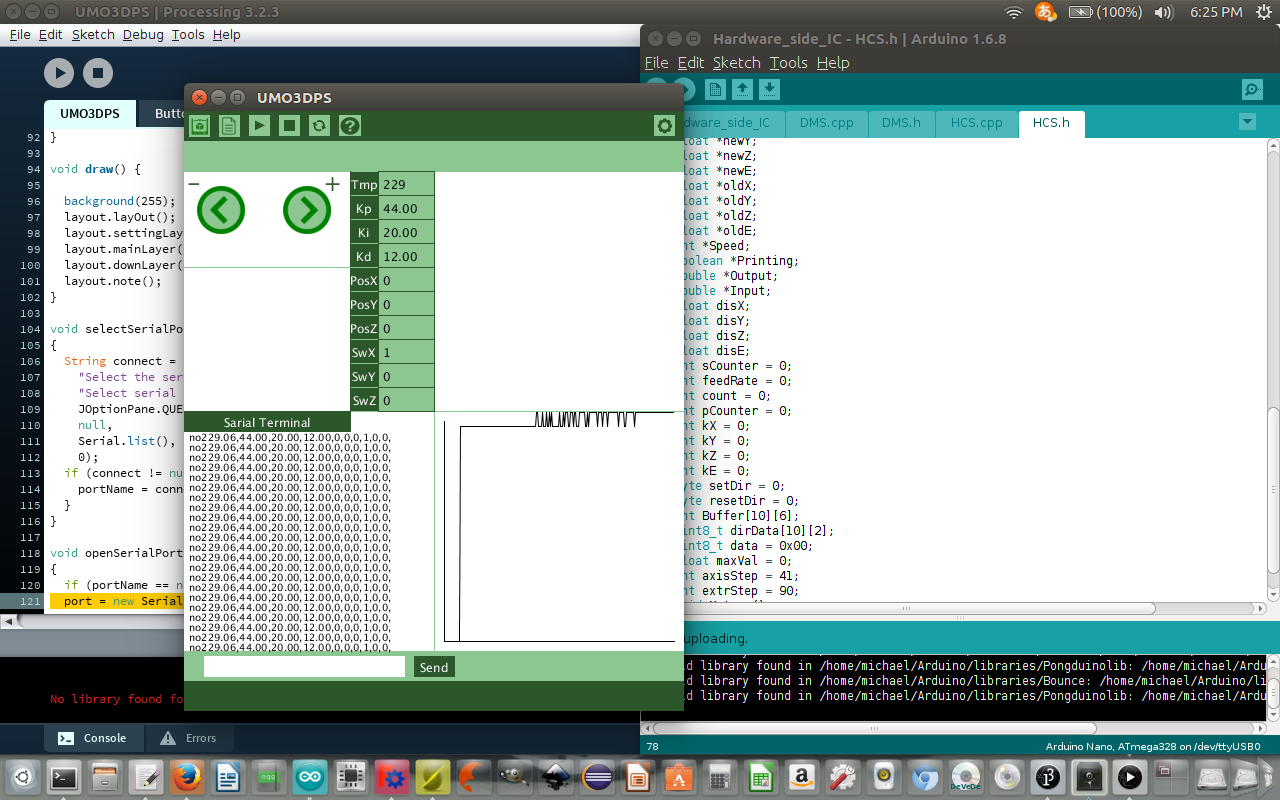Open the Debug menu in Processing
This screenshot has width=1280, height=800.
point(143,34)
